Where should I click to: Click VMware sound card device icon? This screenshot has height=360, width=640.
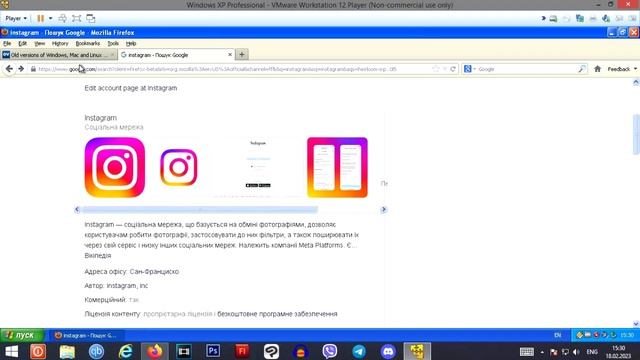[606, 18]
